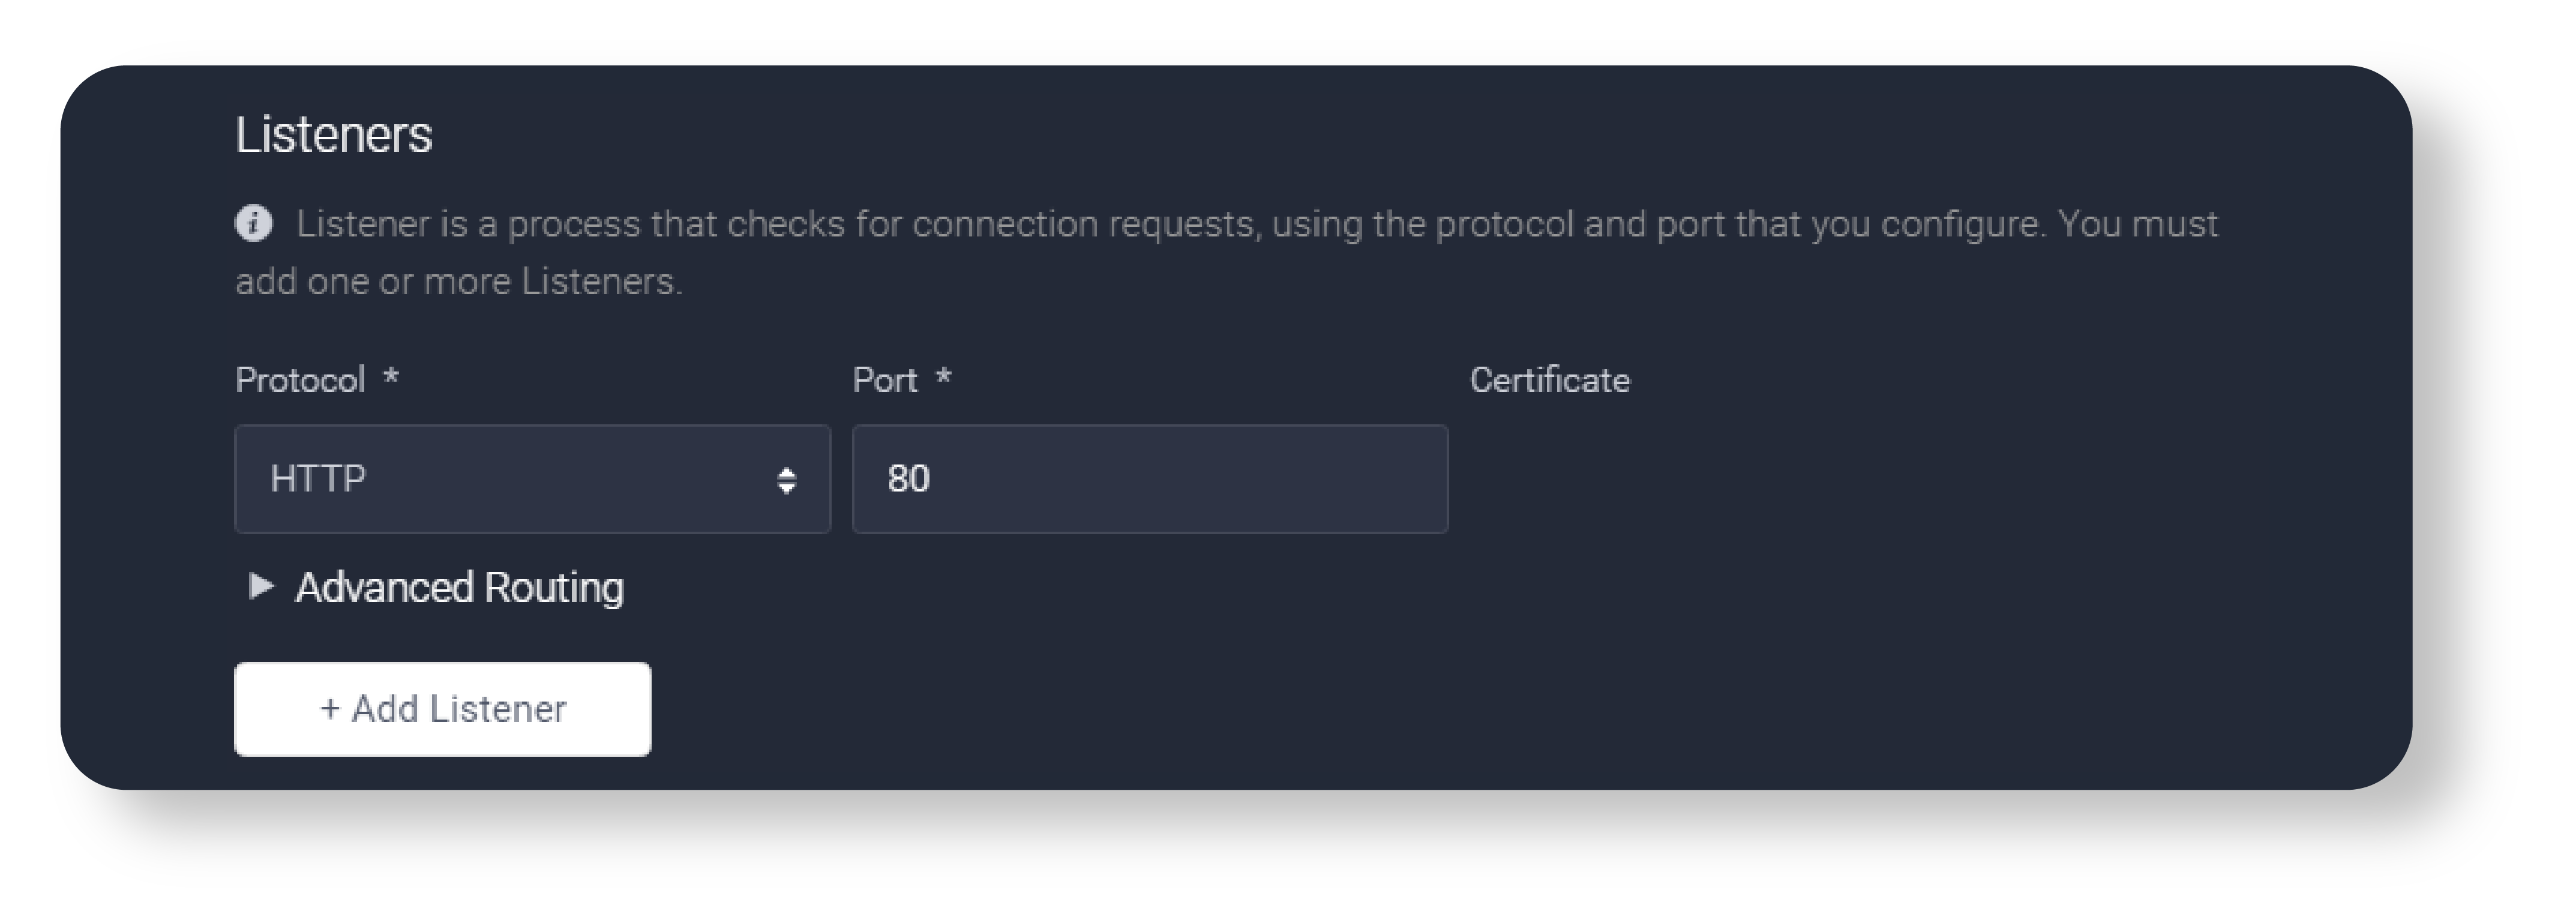Click the HTTP value in Protocol selector
This screenshot has width=2576, height=908.
[x=318, y=479]
